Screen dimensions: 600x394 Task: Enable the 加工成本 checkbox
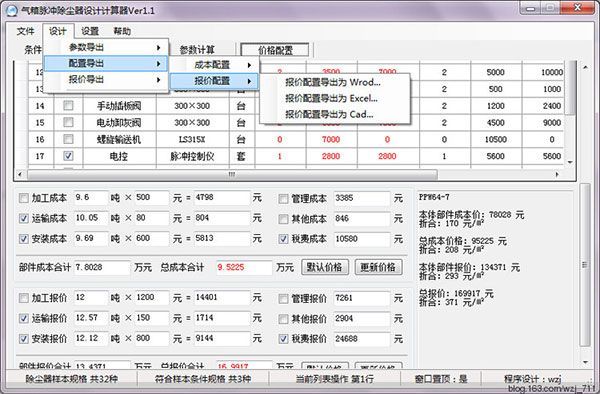coord(24,198)
